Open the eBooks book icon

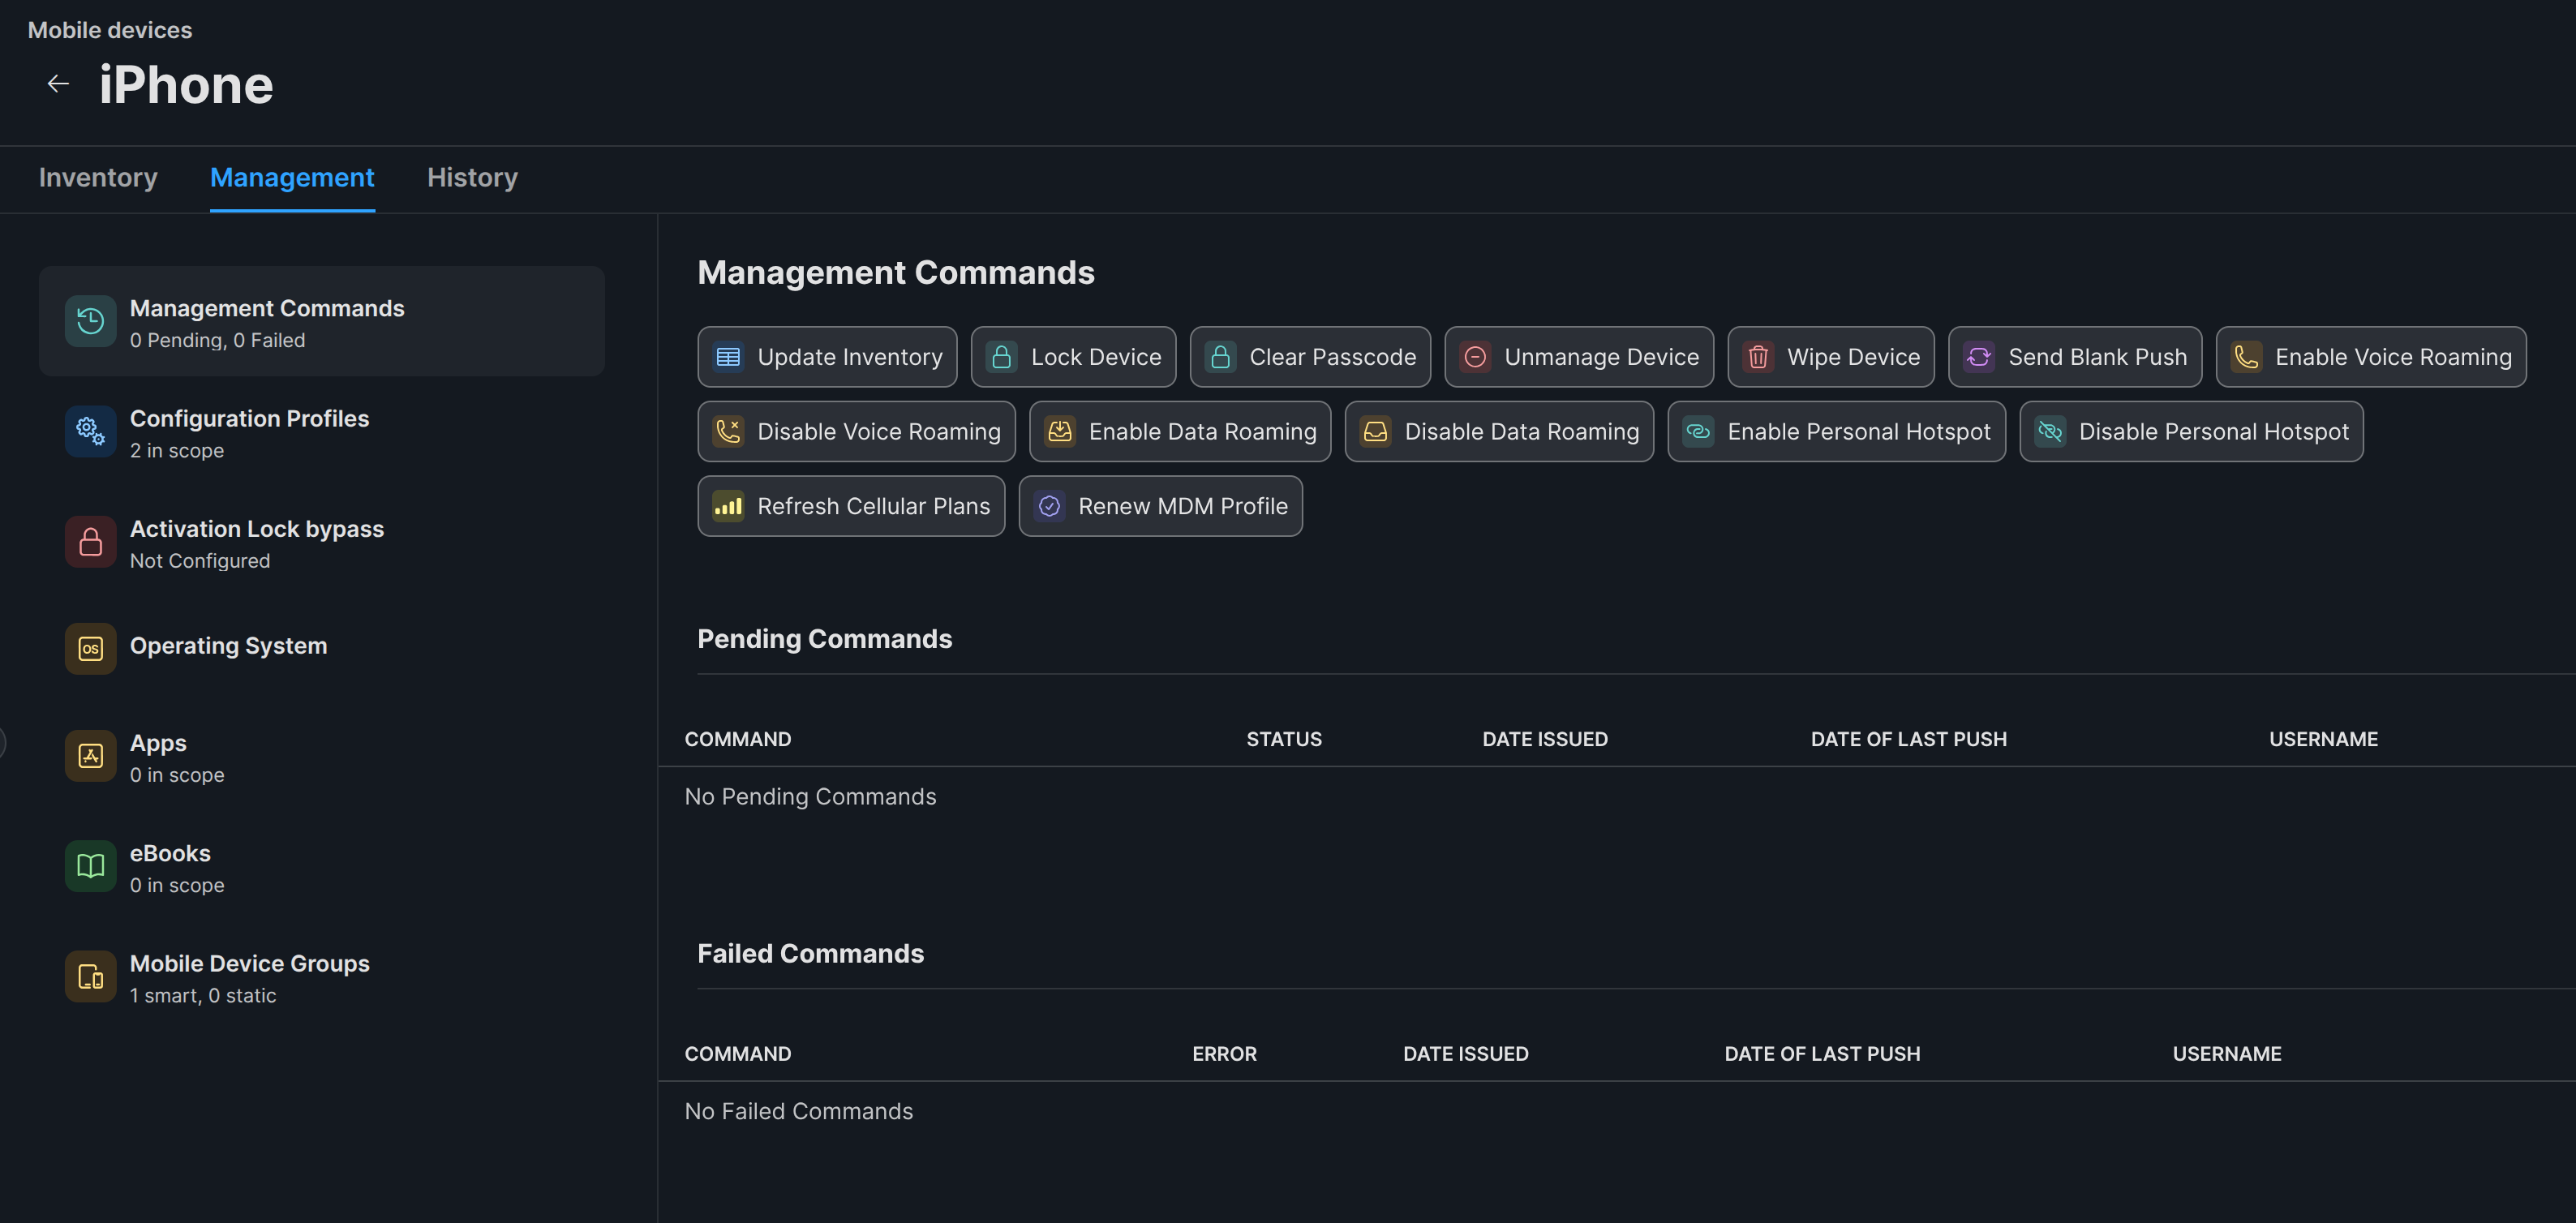[x=91, y=866]
